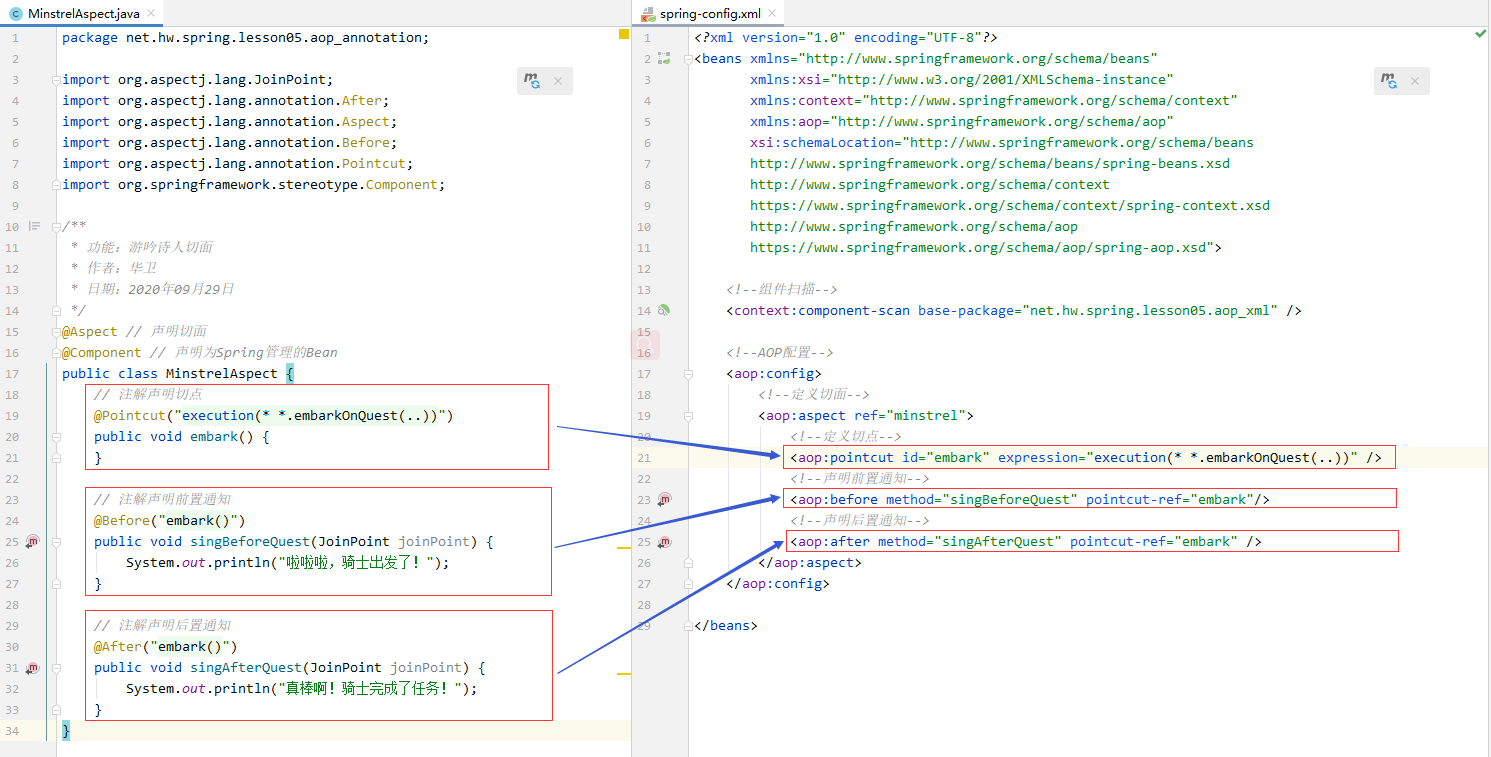Image resolution: width=1491 pixels, height=757 pixels.
Task: Click gutter method icon on XML line 23
Action: 663,499
